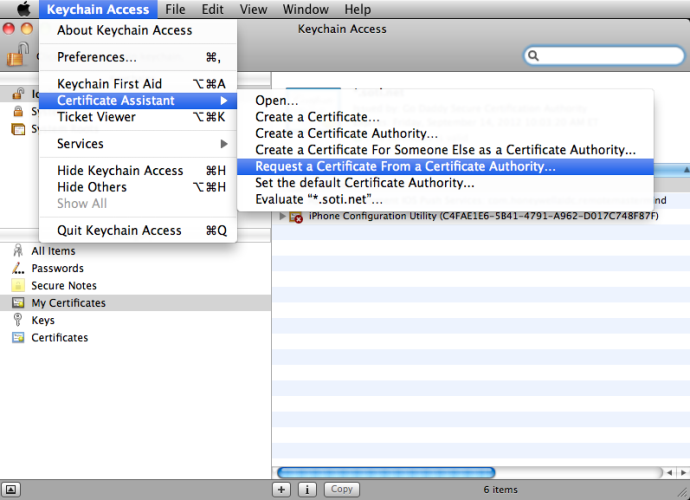
Task: Select the Keys category icon
Action: coord(18,320)
